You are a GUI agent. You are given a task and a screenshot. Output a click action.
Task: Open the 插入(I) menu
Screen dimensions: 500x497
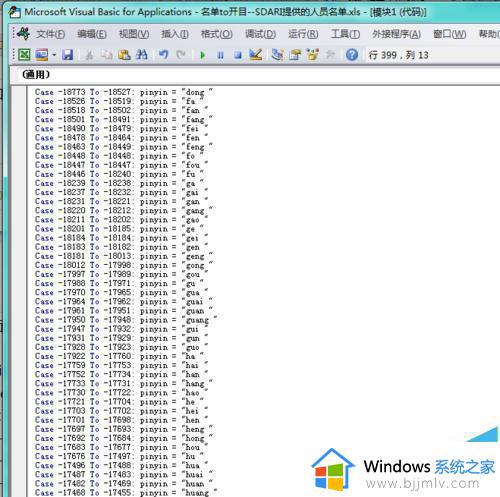pyautogui.click(x=175, y=34)
